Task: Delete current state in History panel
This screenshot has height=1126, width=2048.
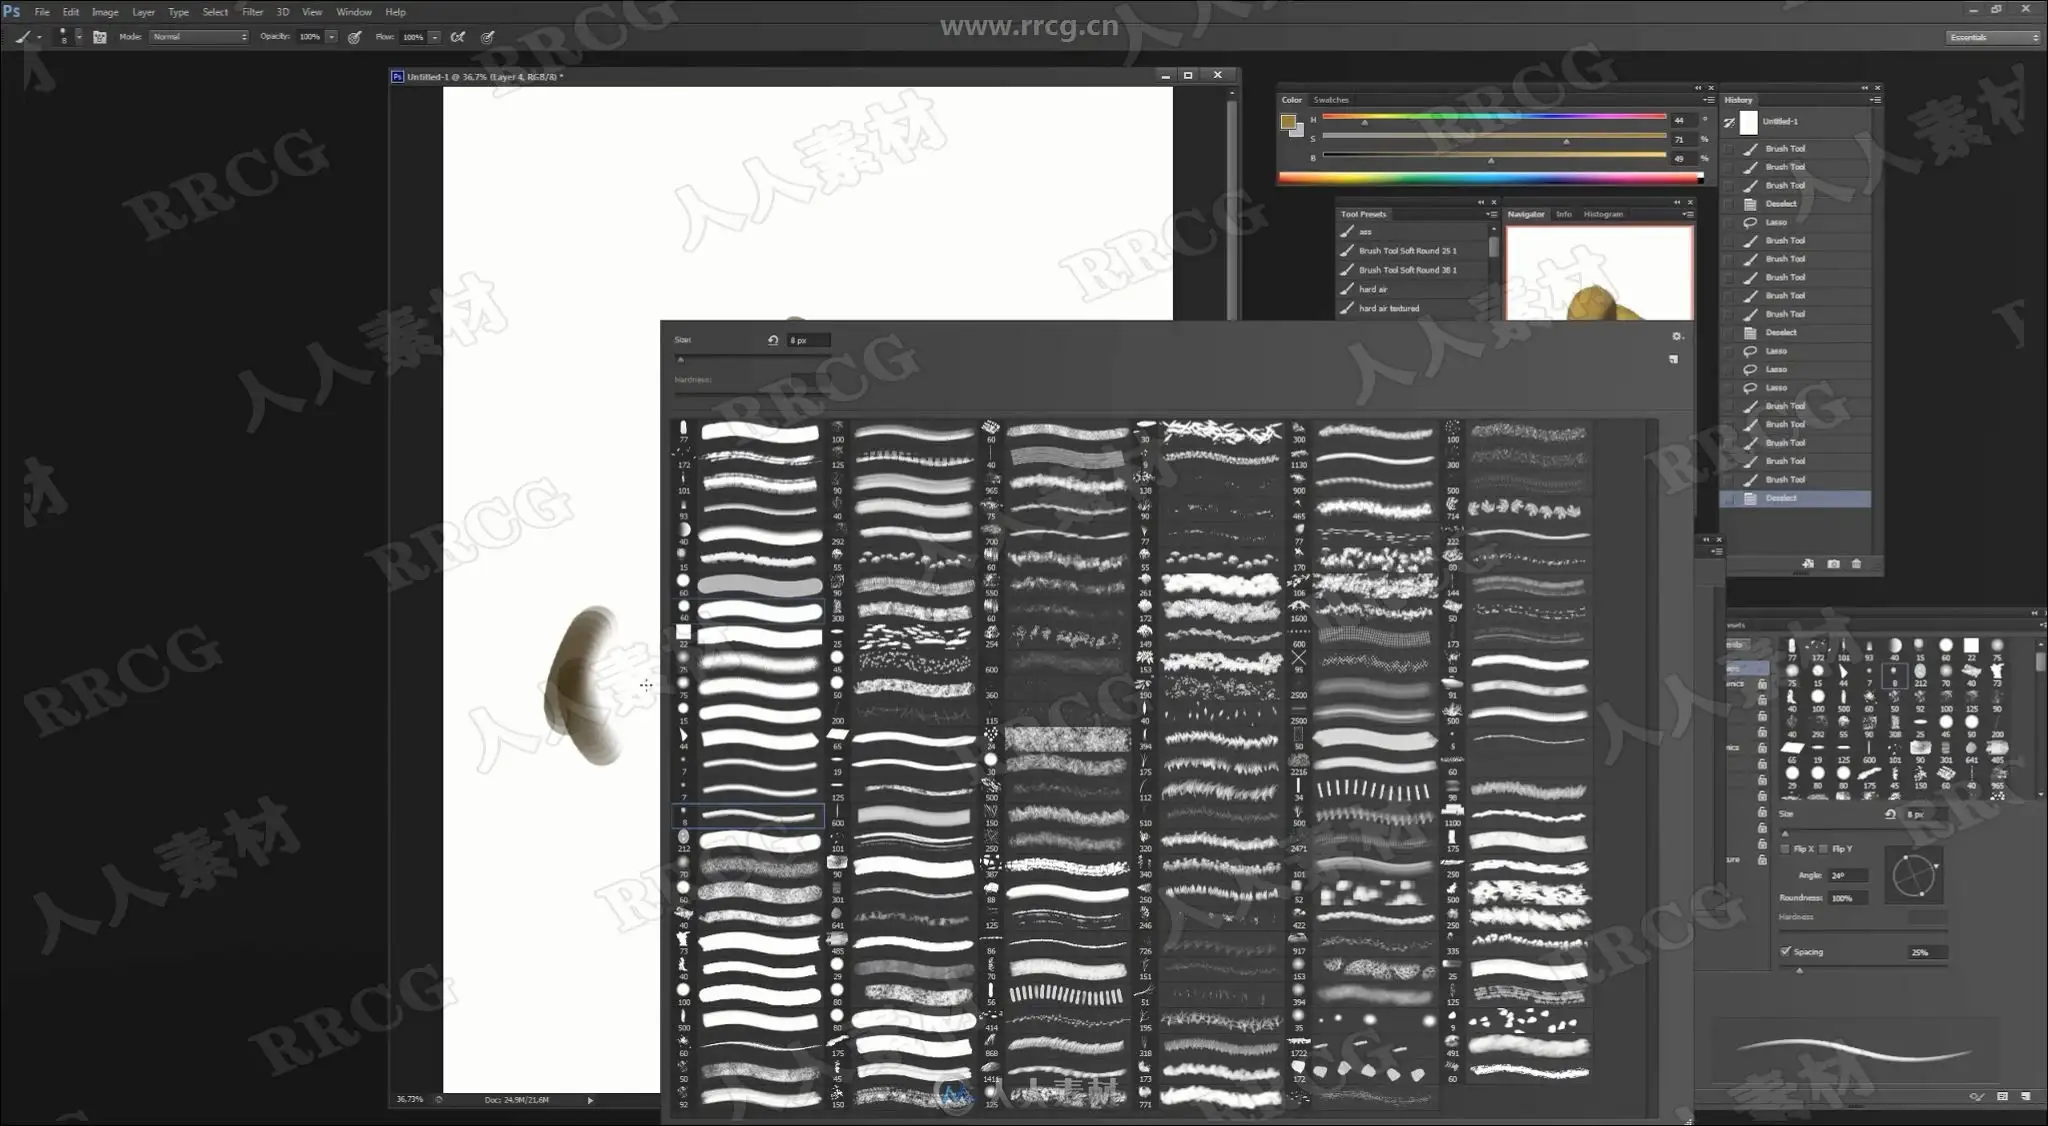Action: point(1857,564)
